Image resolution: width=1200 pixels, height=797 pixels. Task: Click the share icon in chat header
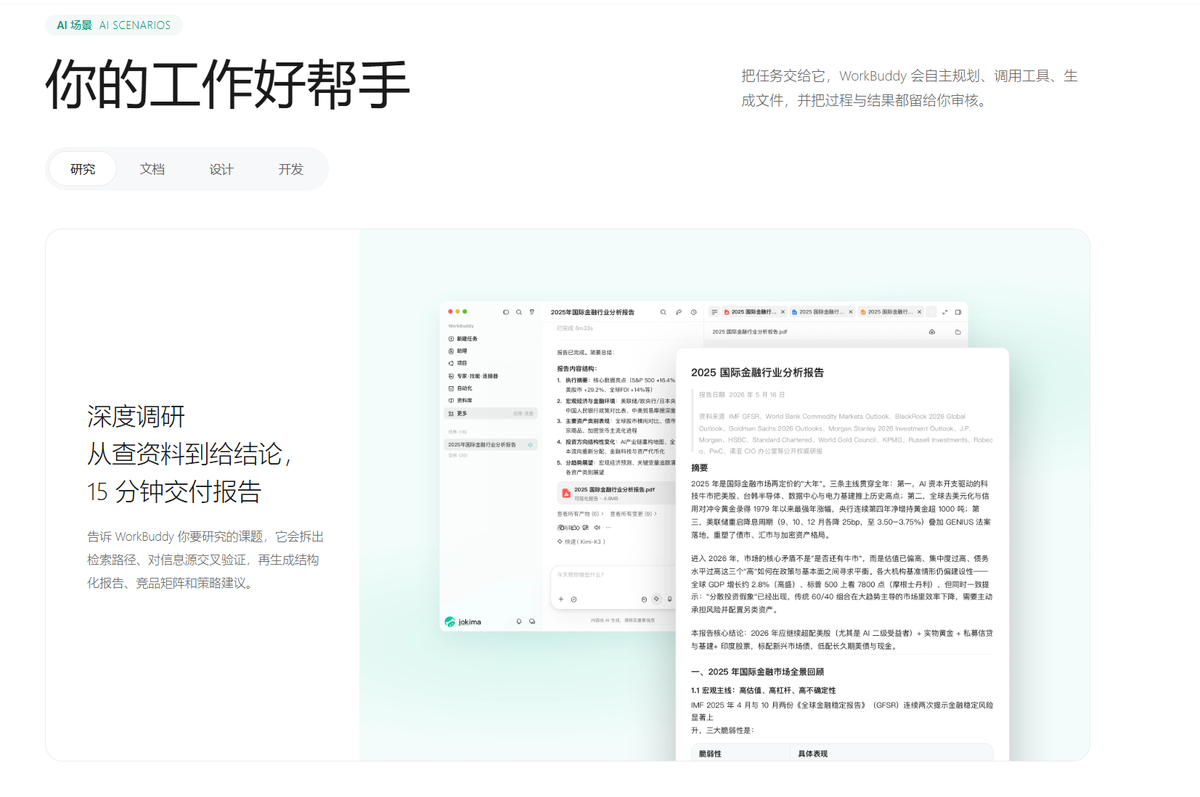[x=678, y=312]
